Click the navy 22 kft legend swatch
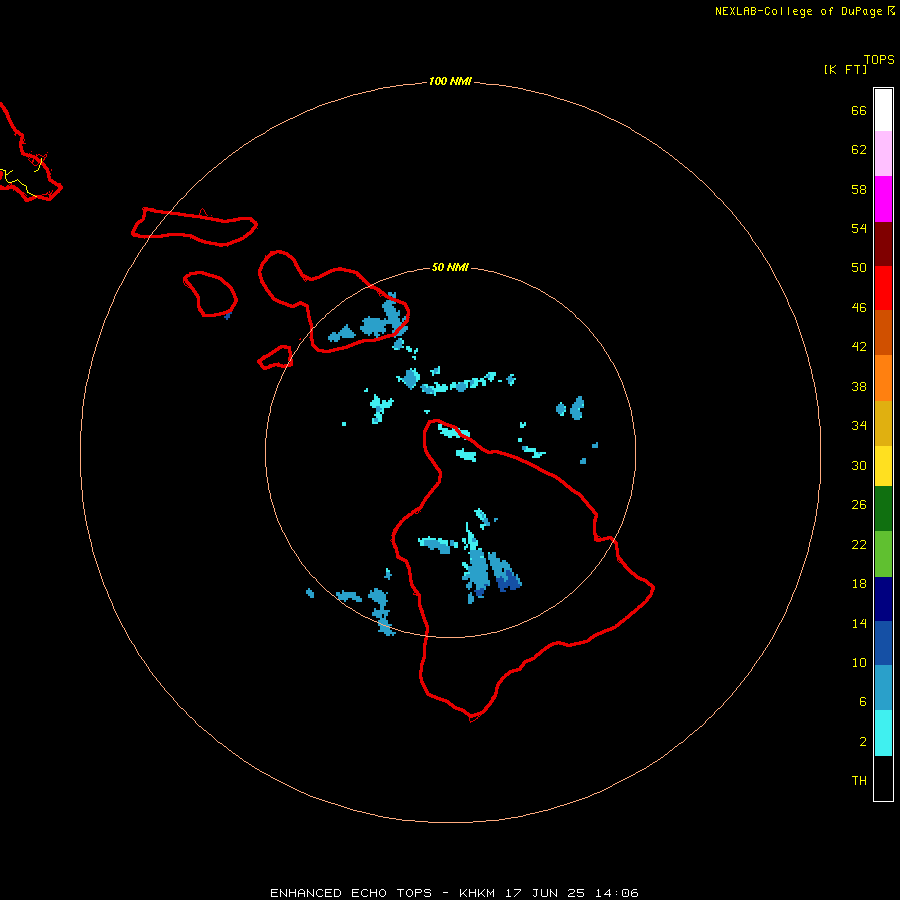The width and height of the screenshot is (900, 900). tap(883, 599)
